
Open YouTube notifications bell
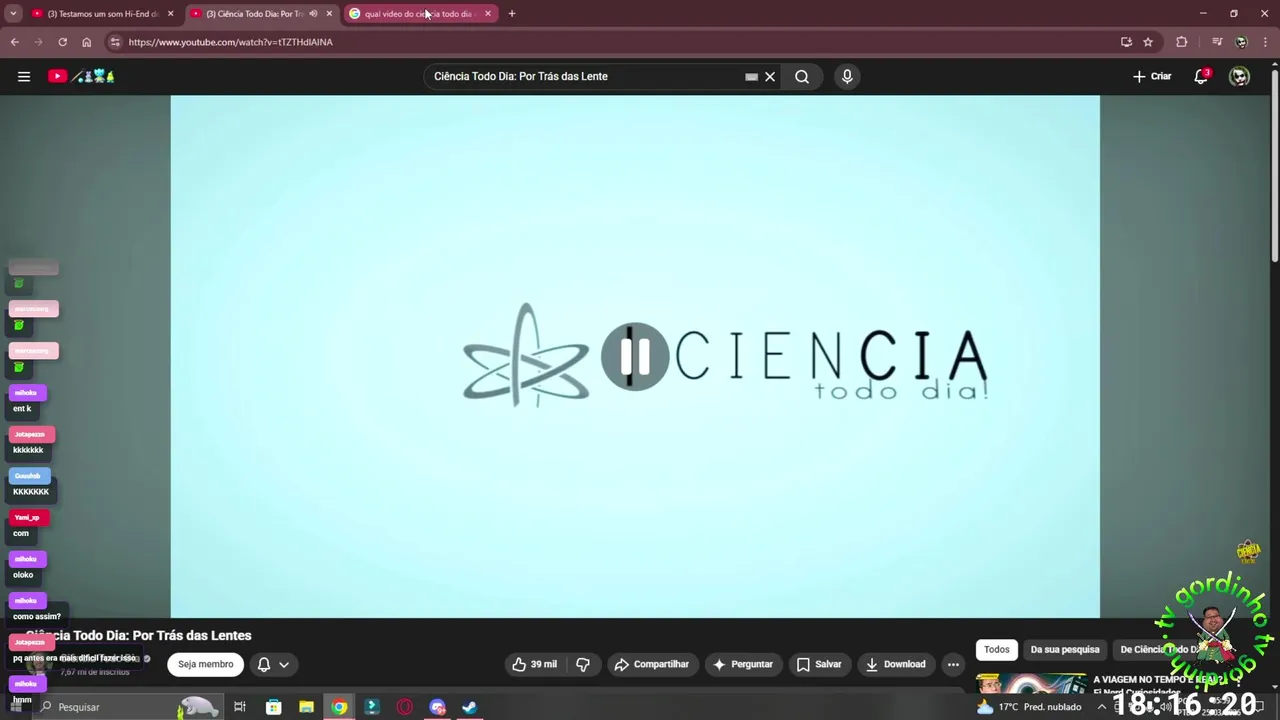click(1201, 76)
